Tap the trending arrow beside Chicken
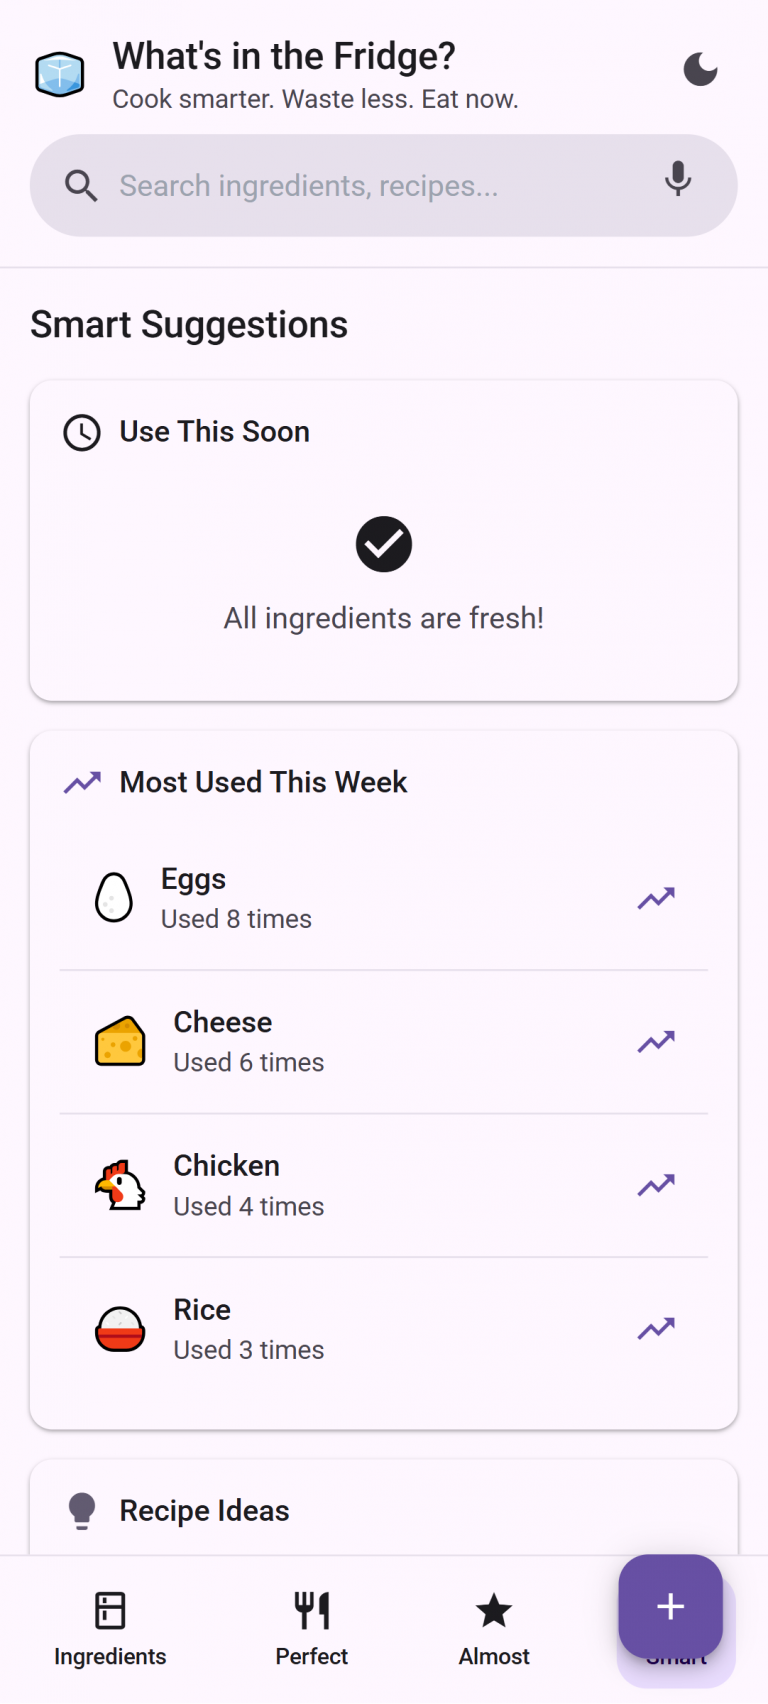 656,1185
